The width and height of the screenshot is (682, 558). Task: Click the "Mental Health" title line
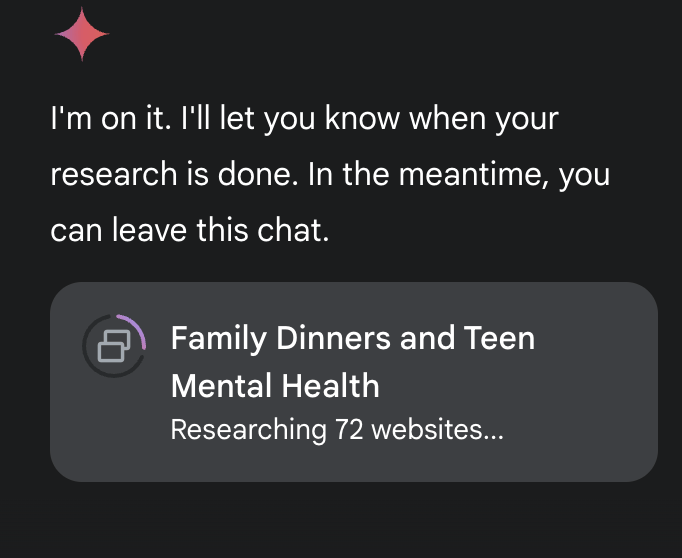tap(275, 386)
